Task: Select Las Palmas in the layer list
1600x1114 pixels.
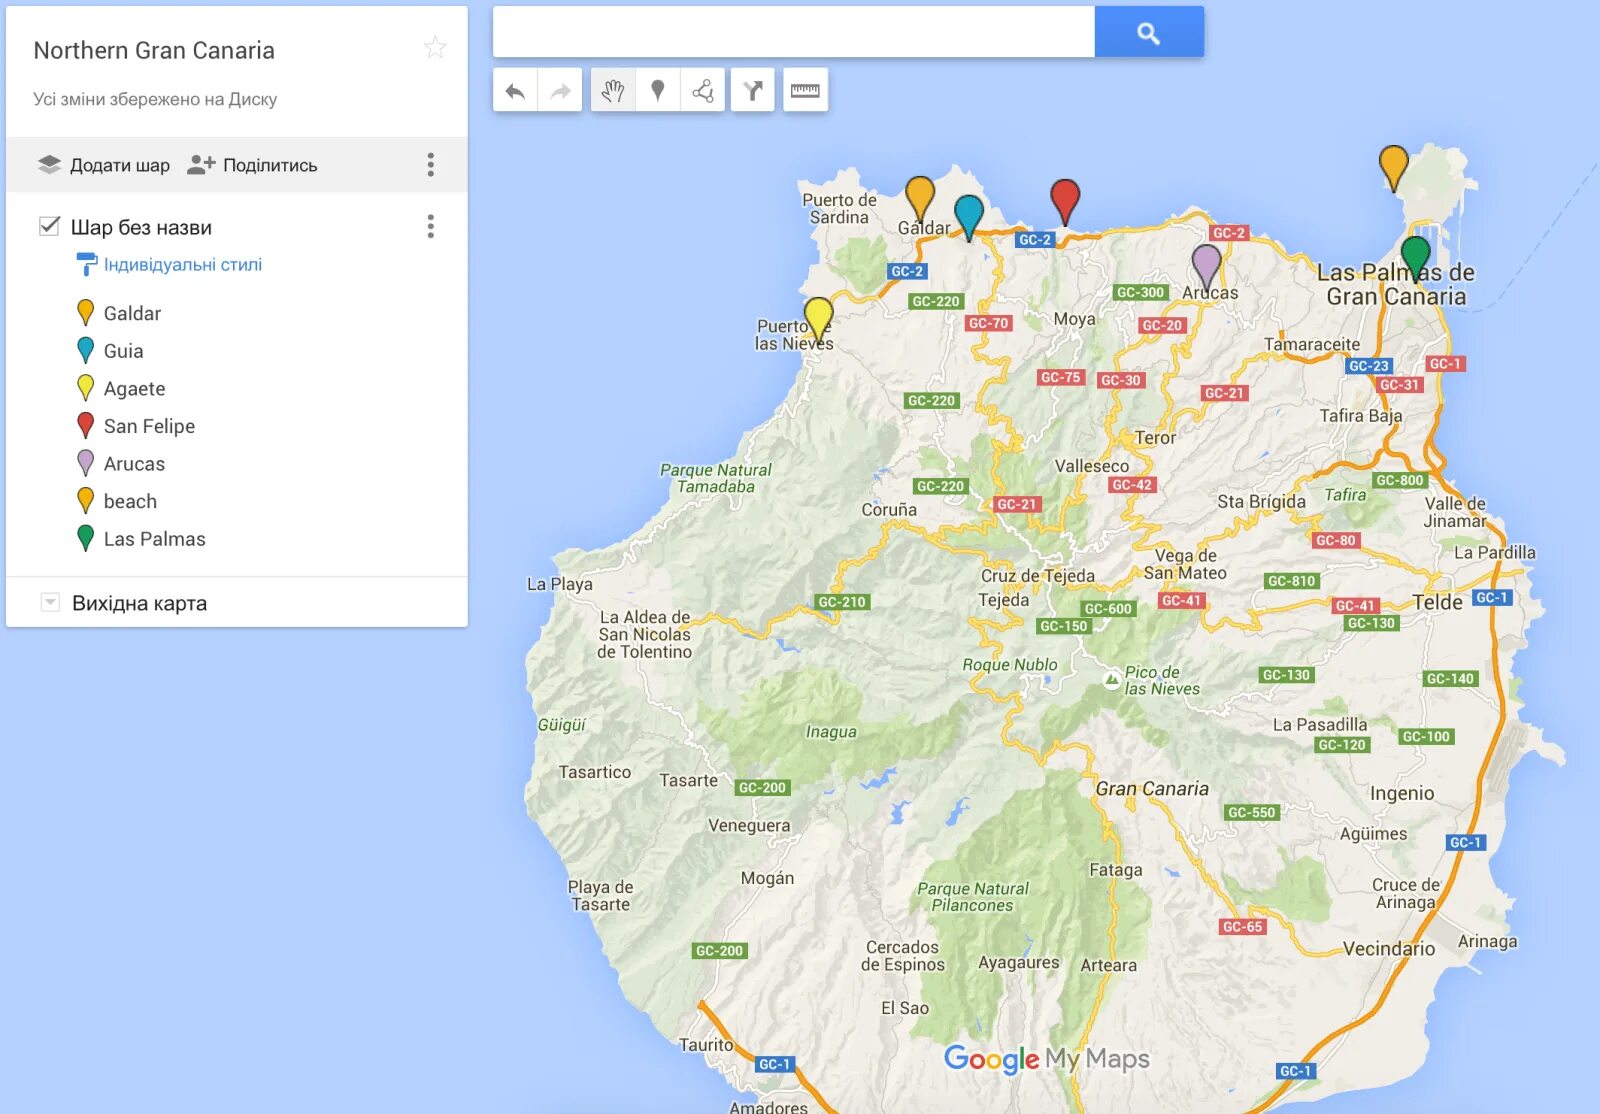Action: pyautogui.click(x=154, y=539)
